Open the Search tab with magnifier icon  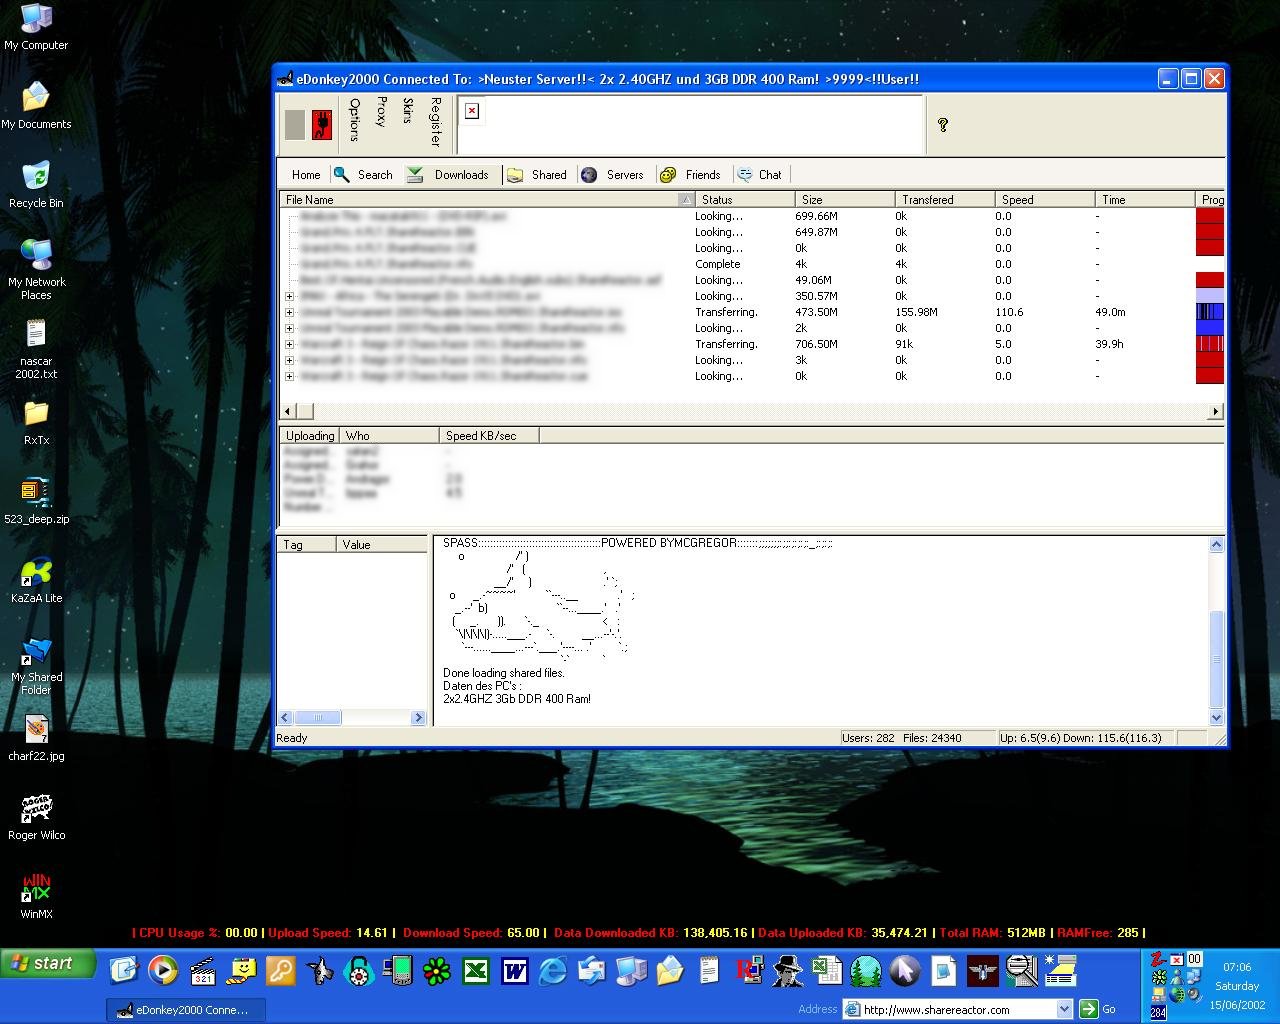click(363, 175)
